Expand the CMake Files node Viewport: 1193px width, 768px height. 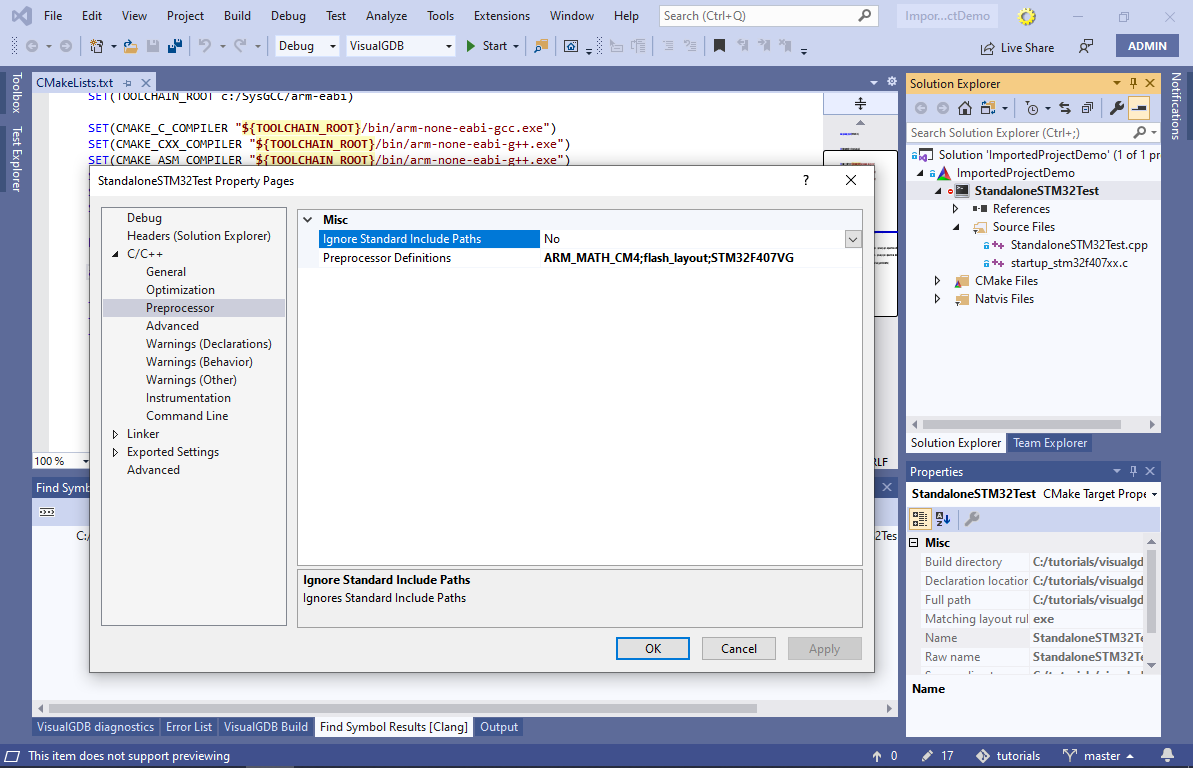coord(937,281)
